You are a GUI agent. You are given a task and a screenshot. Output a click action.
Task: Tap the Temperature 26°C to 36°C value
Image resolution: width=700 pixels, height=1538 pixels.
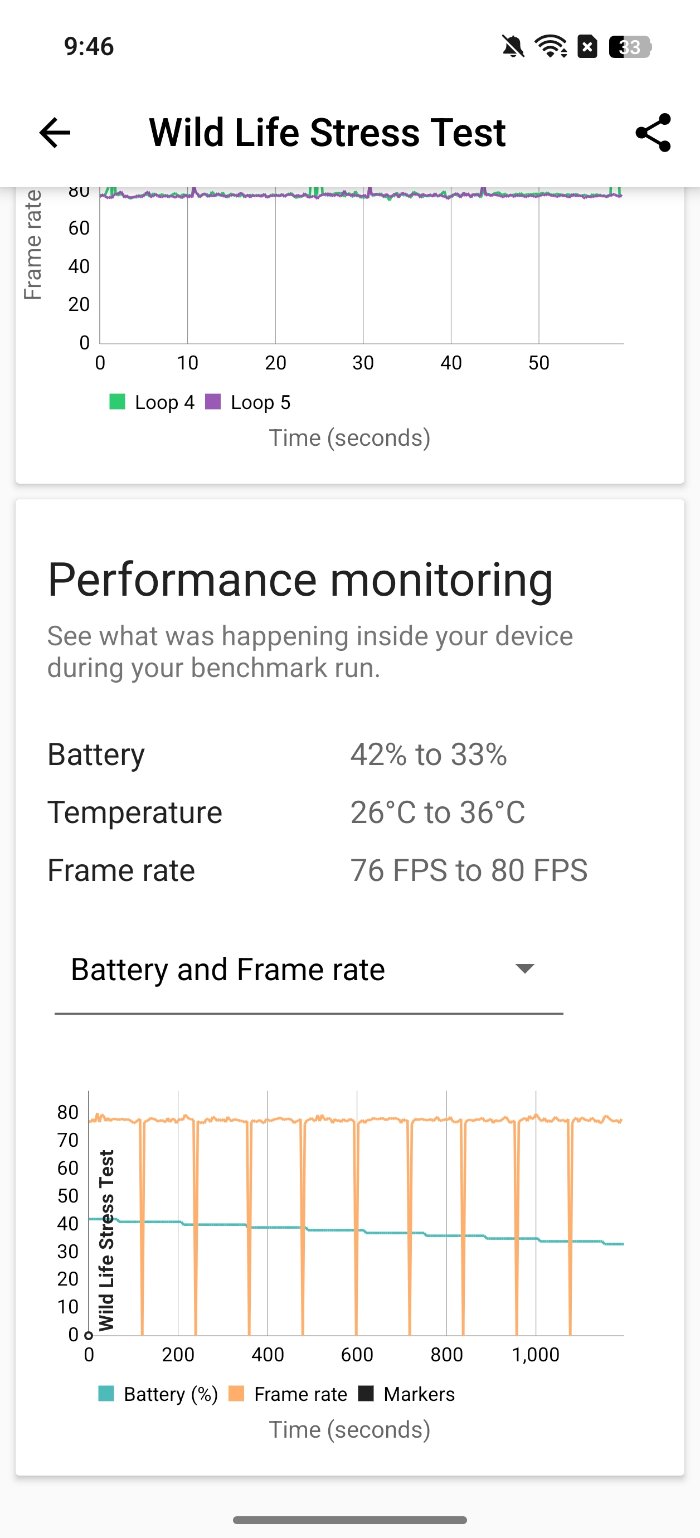point(437,813)
